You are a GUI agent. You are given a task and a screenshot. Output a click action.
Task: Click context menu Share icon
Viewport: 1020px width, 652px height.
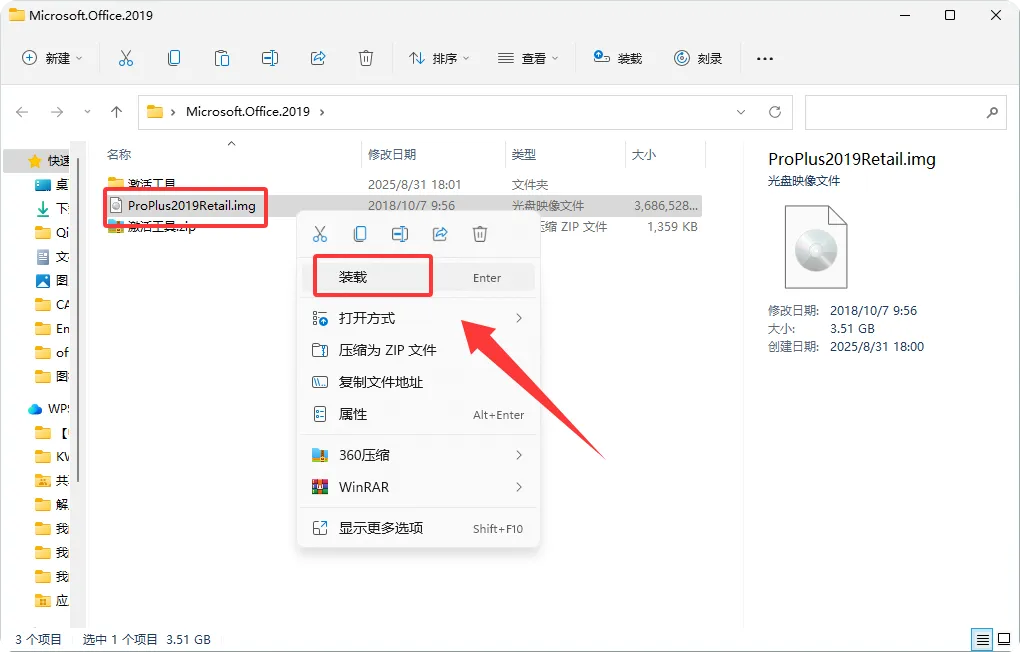(440, 234)
